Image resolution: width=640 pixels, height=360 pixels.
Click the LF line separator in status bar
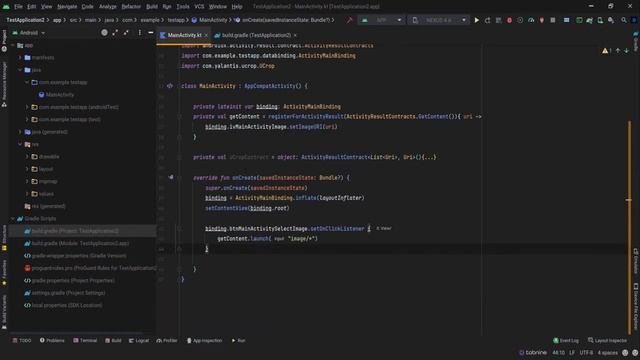click(572, 353)
